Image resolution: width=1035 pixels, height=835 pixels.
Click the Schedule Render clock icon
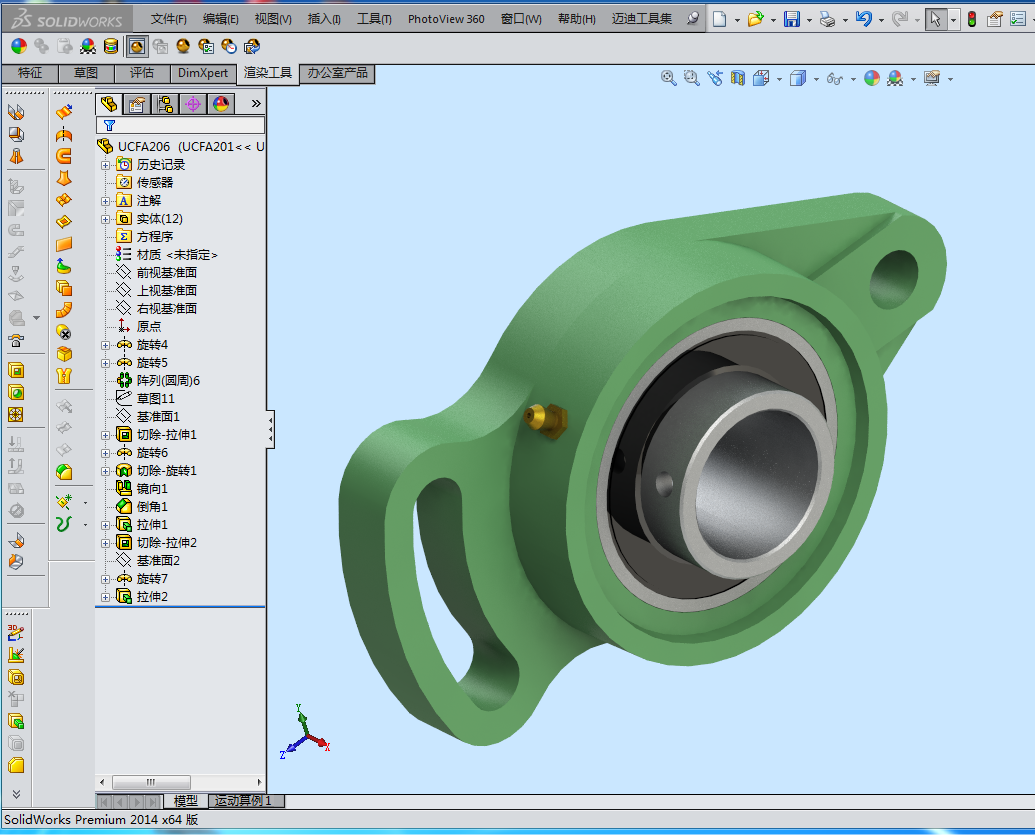pyautogui.click(x=229, y=46)
